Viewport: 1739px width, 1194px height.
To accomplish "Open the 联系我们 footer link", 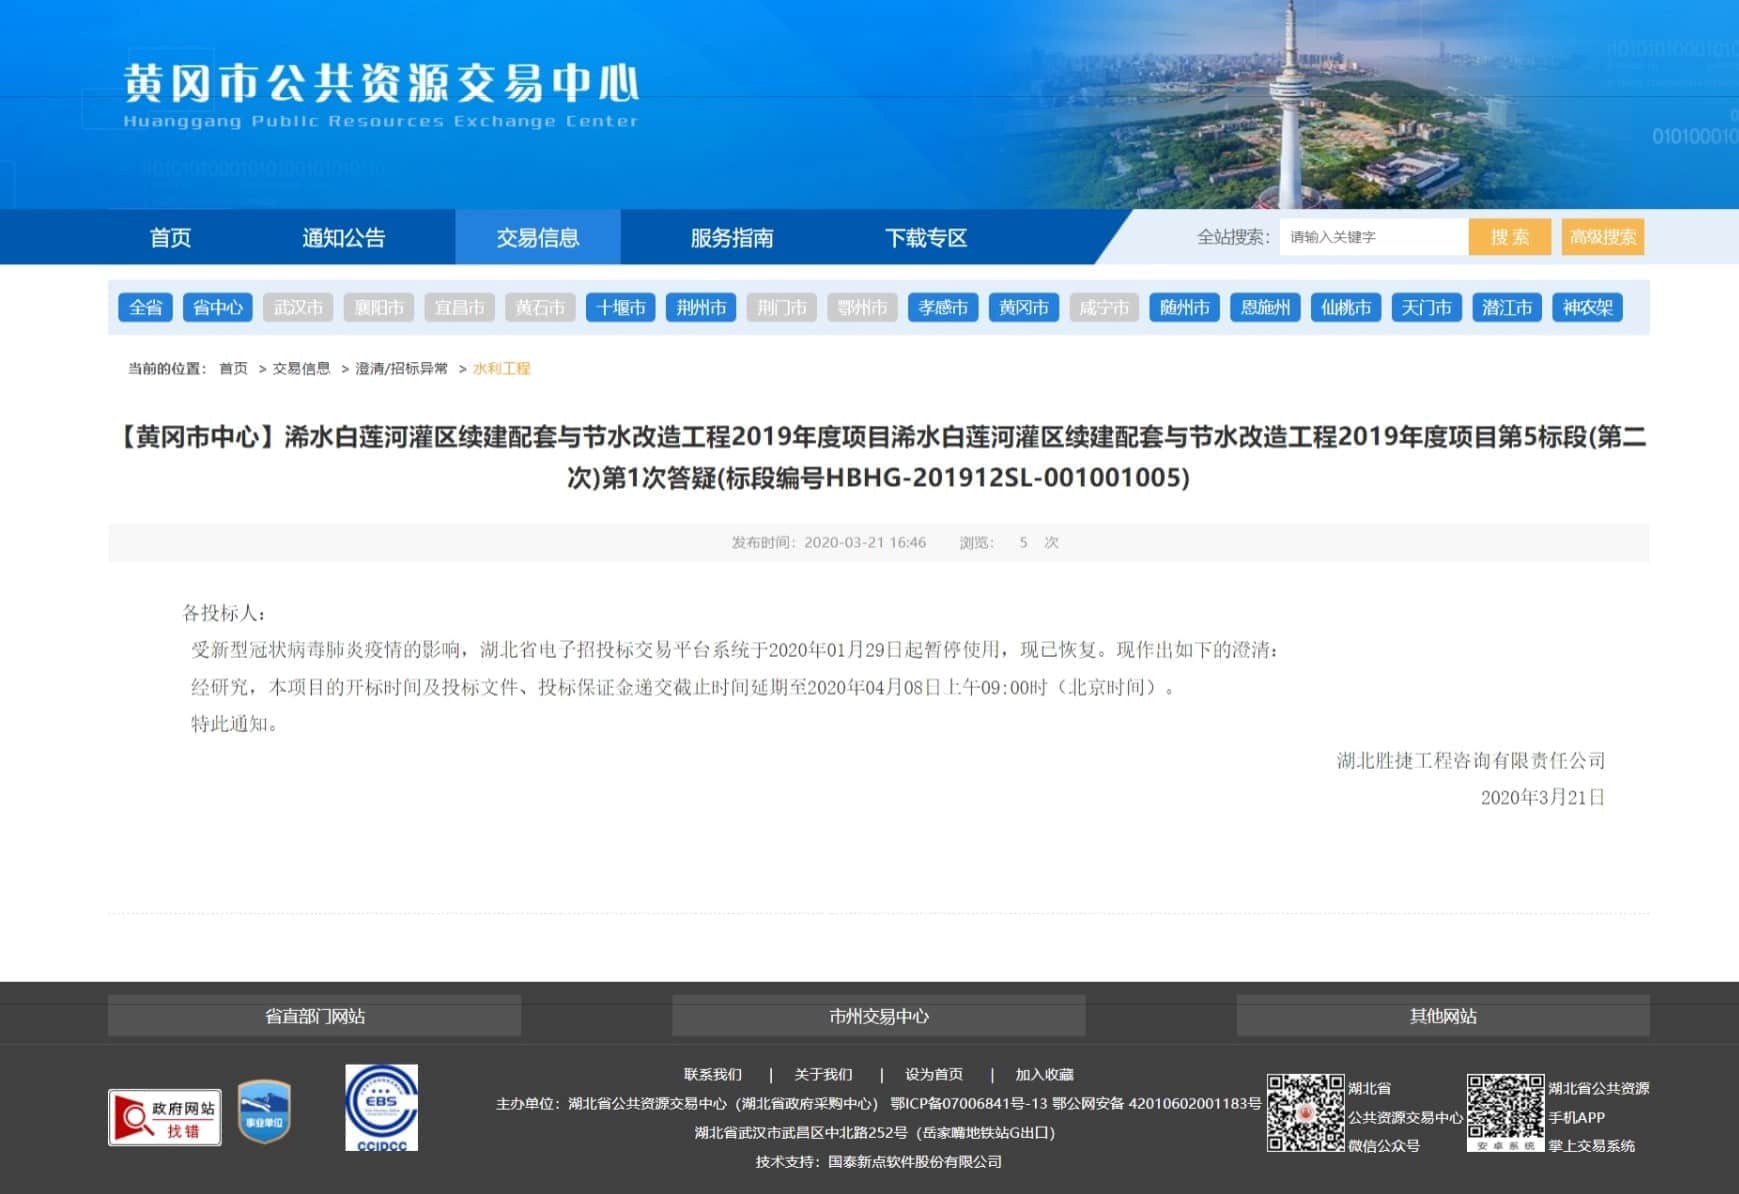I will click(x=712, y=1074).
